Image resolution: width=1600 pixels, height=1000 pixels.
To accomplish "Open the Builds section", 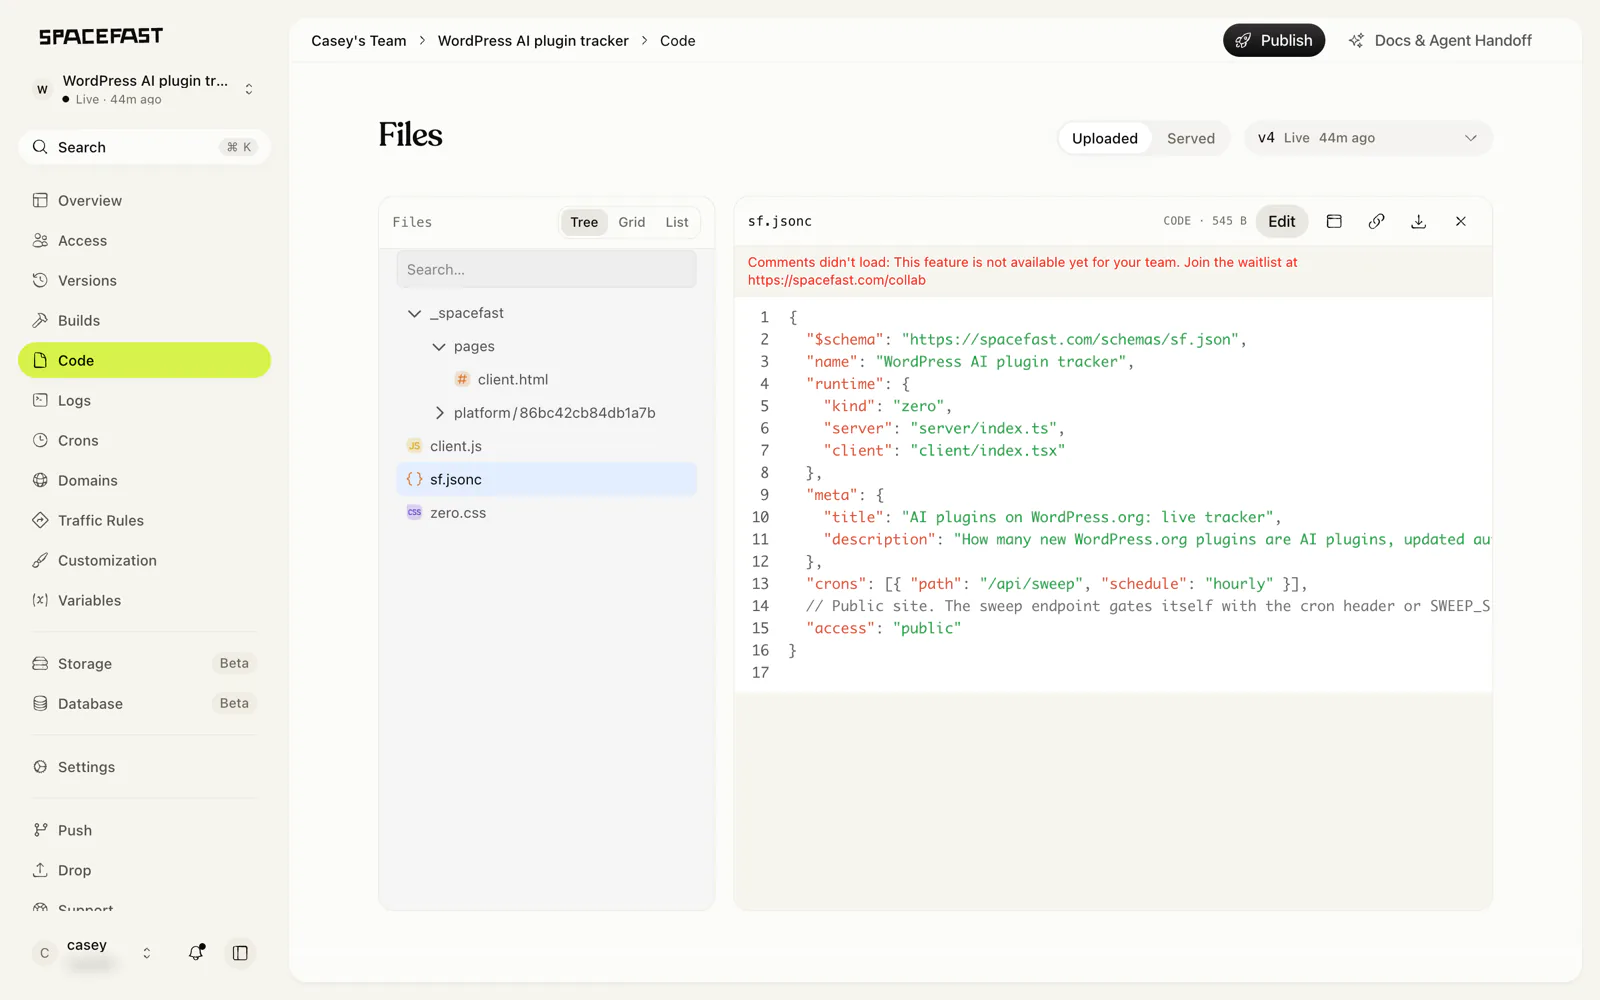I will [x=144, y=320].
